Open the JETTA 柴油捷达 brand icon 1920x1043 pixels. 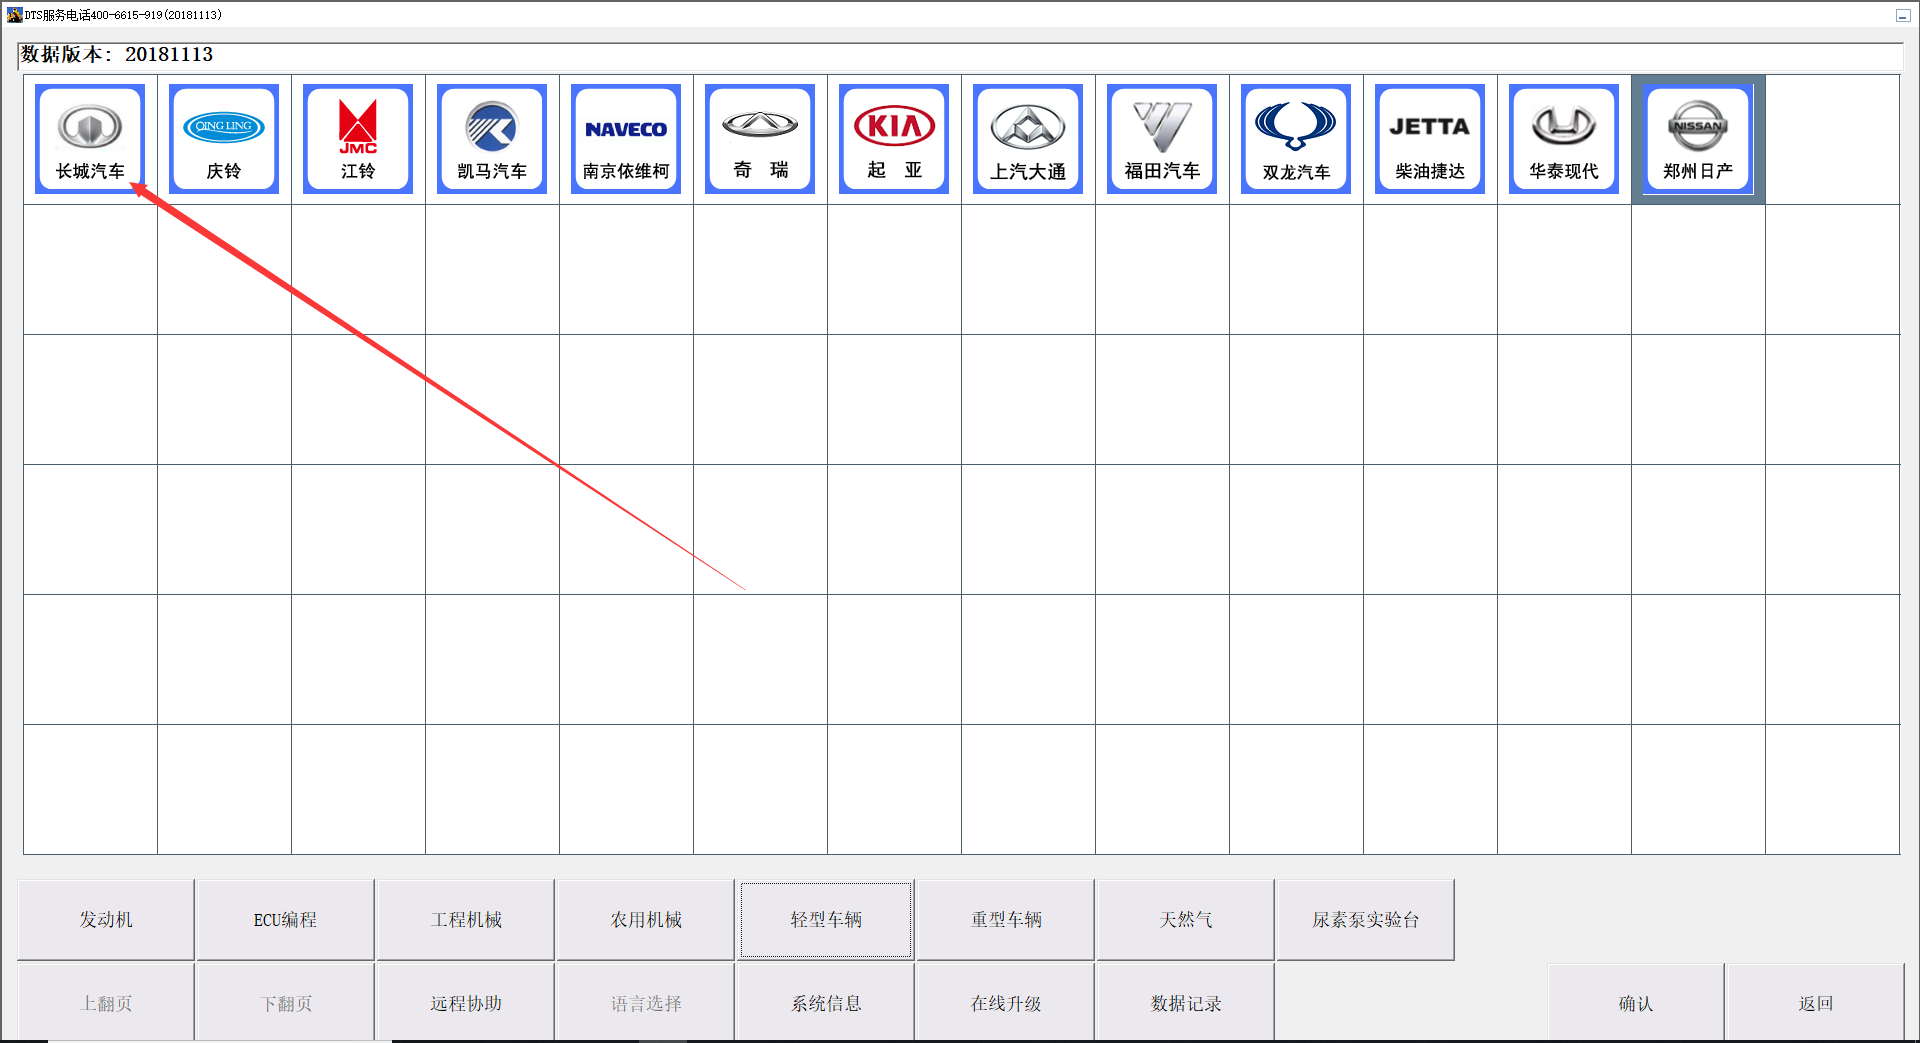[x=1430, y=139]
